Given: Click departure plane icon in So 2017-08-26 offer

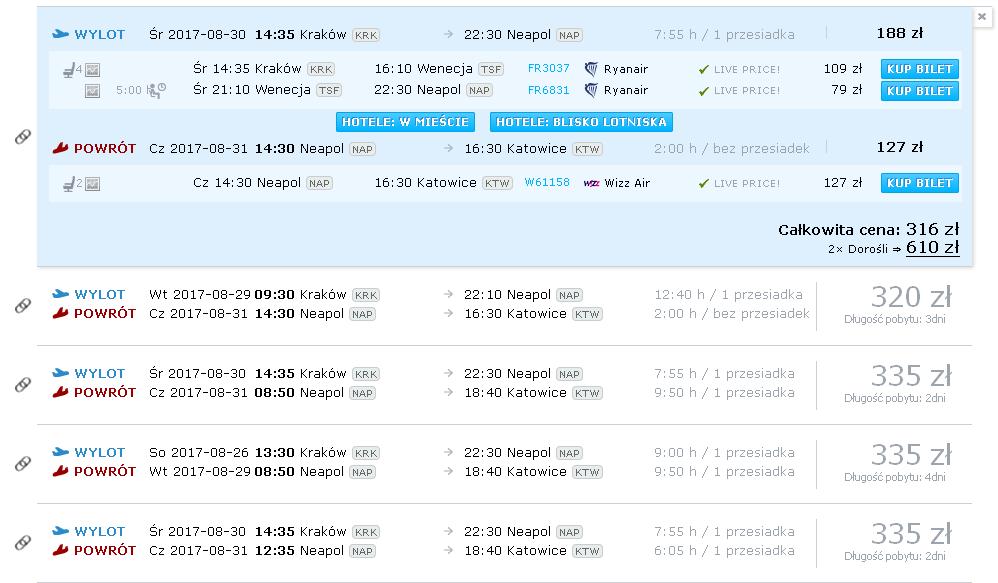Looking at the screenshot, I should (60, 452).
